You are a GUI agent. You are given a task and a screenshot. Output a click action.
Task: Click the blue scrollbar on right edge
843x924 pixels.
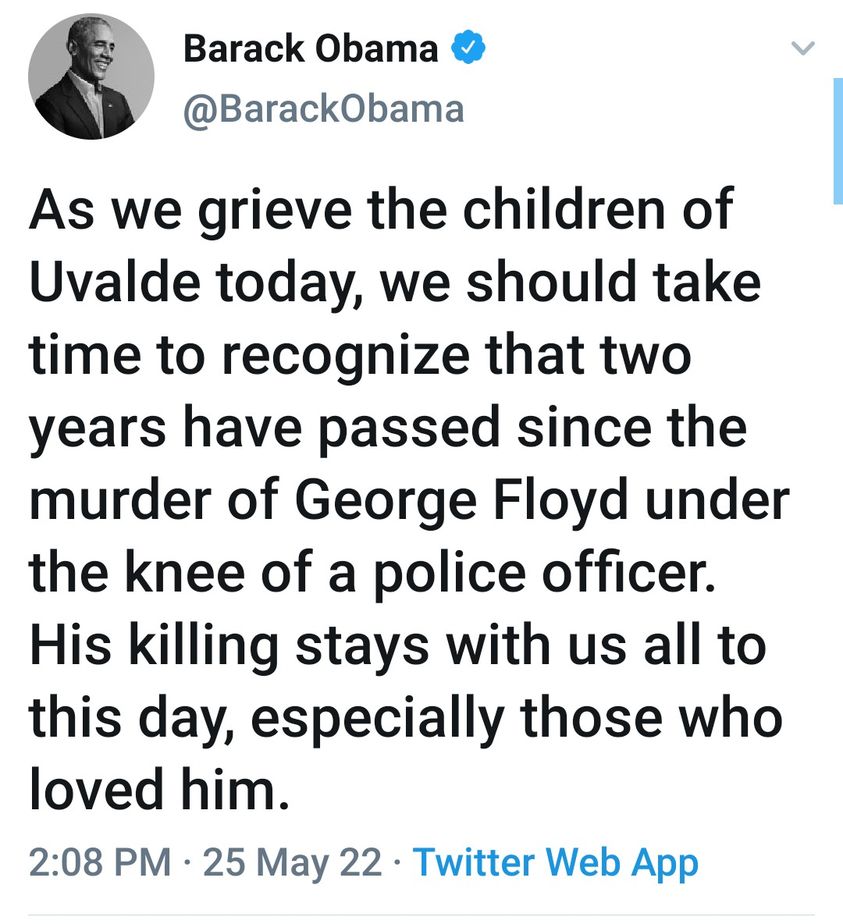tap(837, 140)
